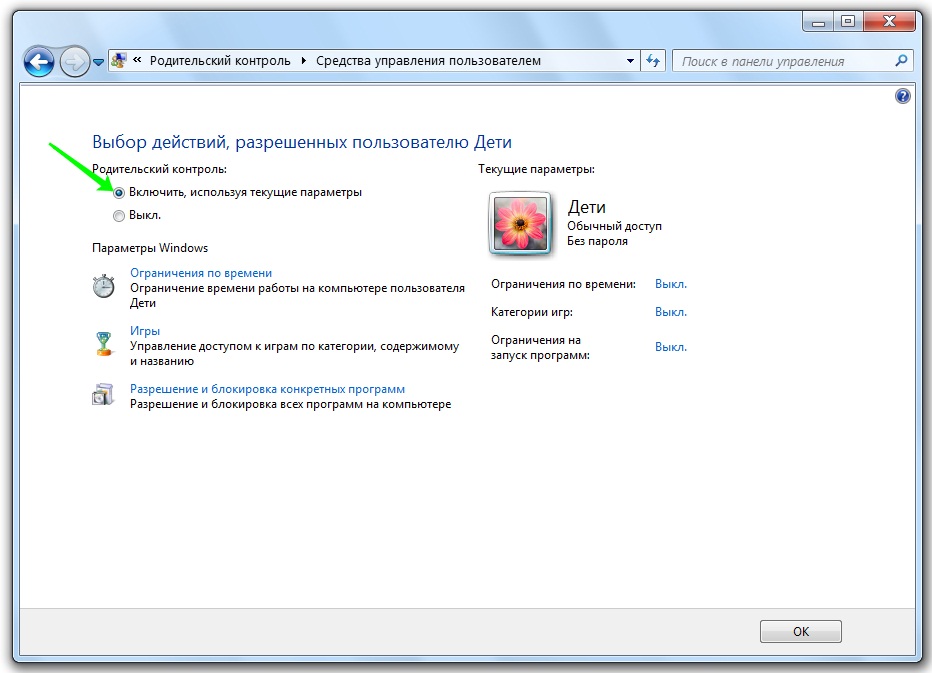Refresh the page with the refresh icon
This screenshot has width=932, height=673.
tap(653, 61)
